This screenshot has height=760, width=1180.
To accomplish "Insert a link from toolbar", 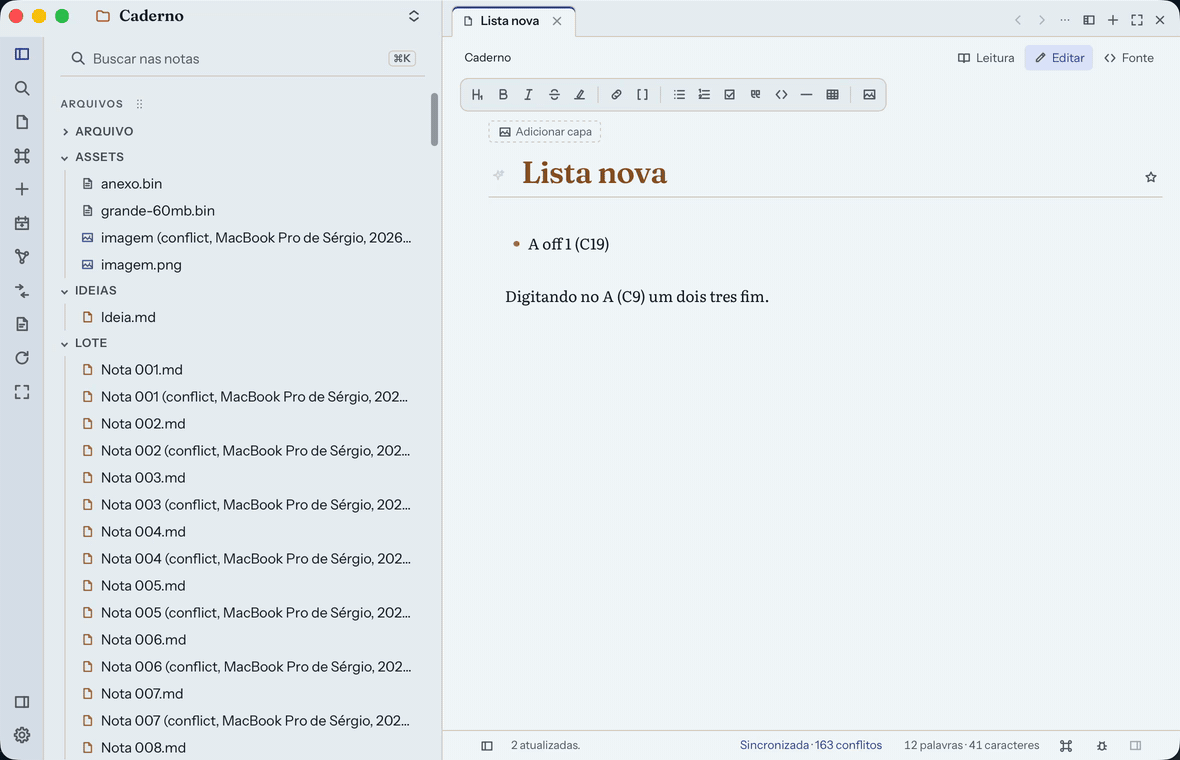I will click(x=616, y=95).
